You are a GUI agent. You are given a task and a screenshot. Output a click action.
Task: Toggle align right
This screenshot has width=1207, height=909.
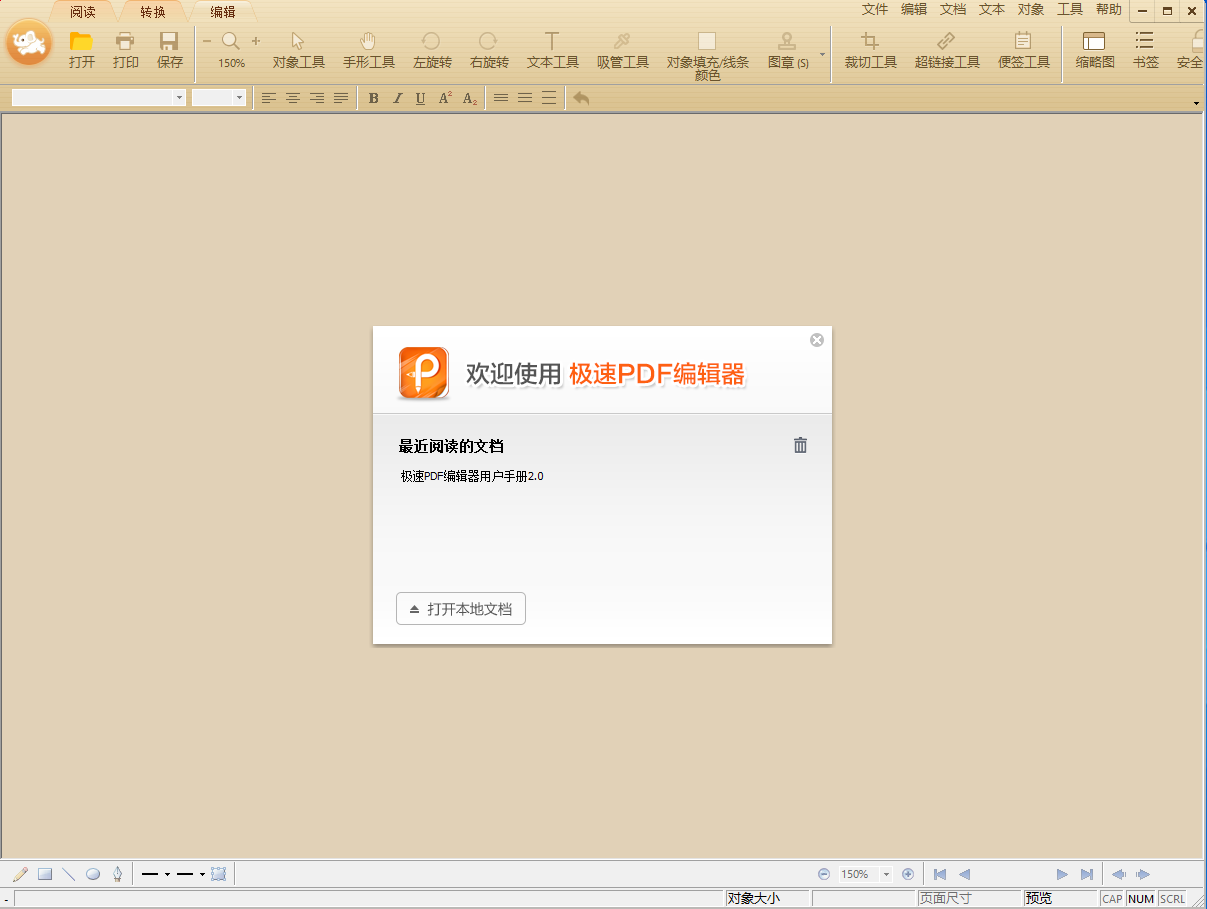click(x=317, y=98)
